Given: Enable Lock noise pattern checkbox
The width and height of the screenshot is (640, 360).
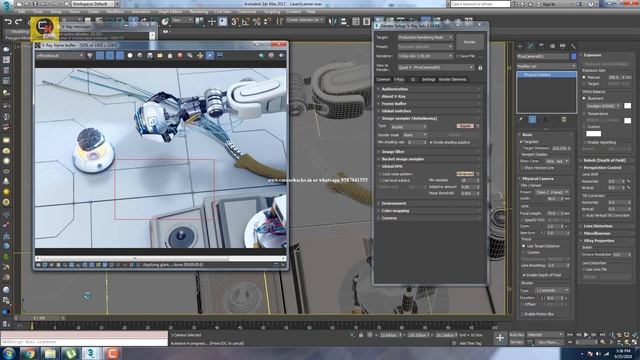Looking at the screenshot, I should [x=380, y=174].
